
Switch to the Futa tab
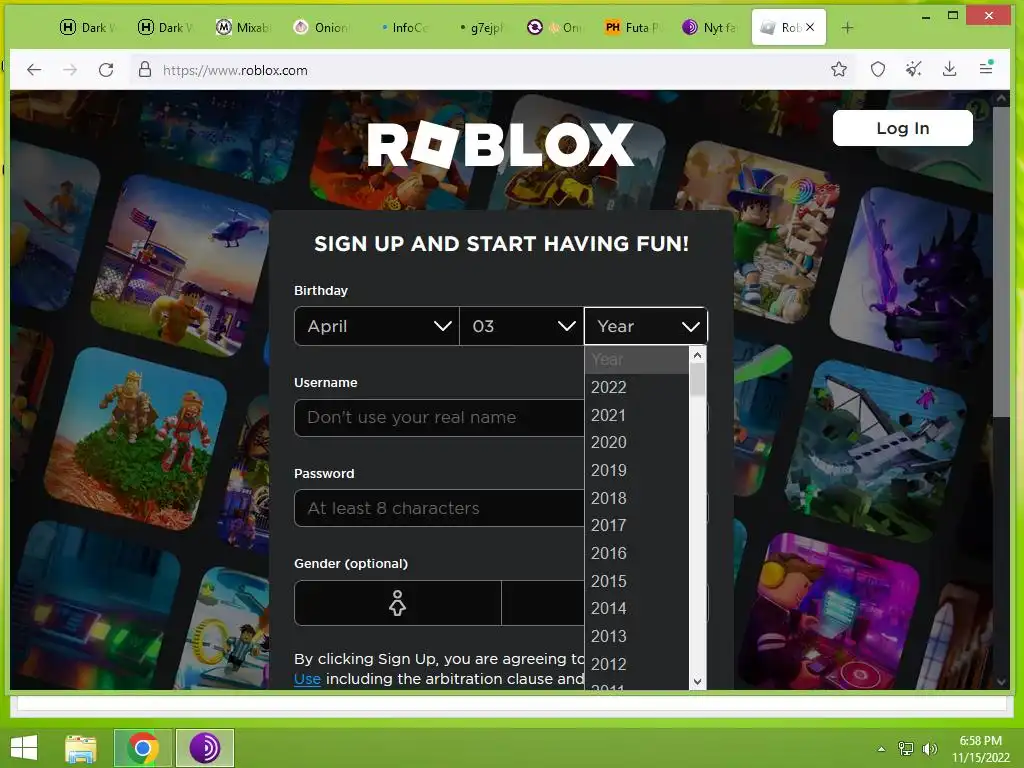(x=633, y=27)
